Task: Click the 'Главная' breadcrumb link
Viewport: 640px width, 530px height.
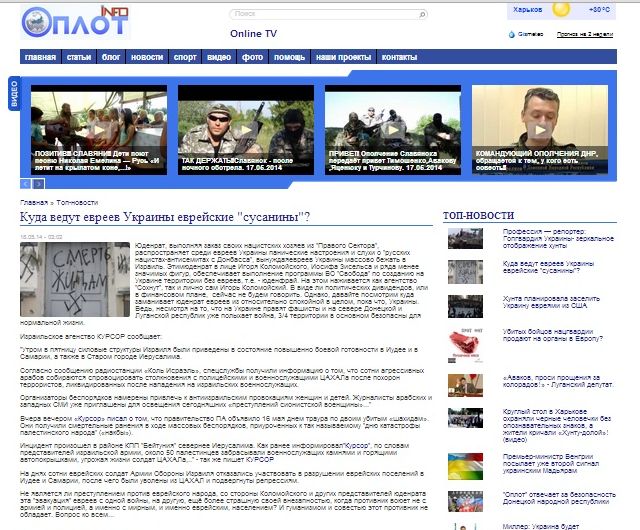Action: coord(37,201)
